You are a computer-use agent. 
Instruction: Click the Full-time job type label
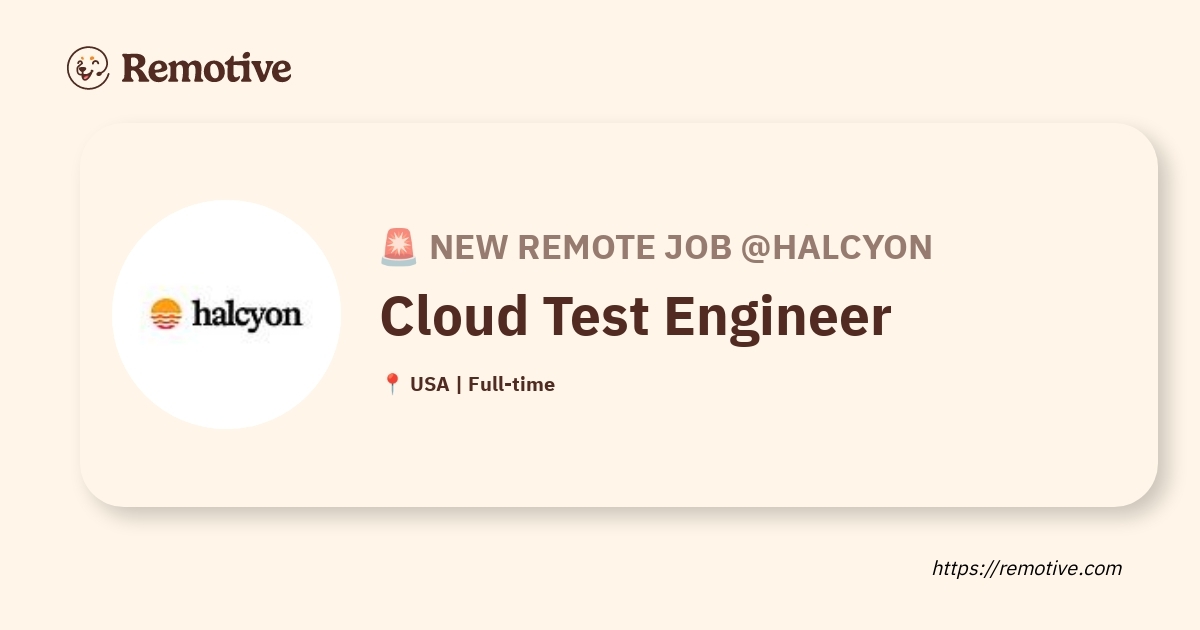[512, 384]
